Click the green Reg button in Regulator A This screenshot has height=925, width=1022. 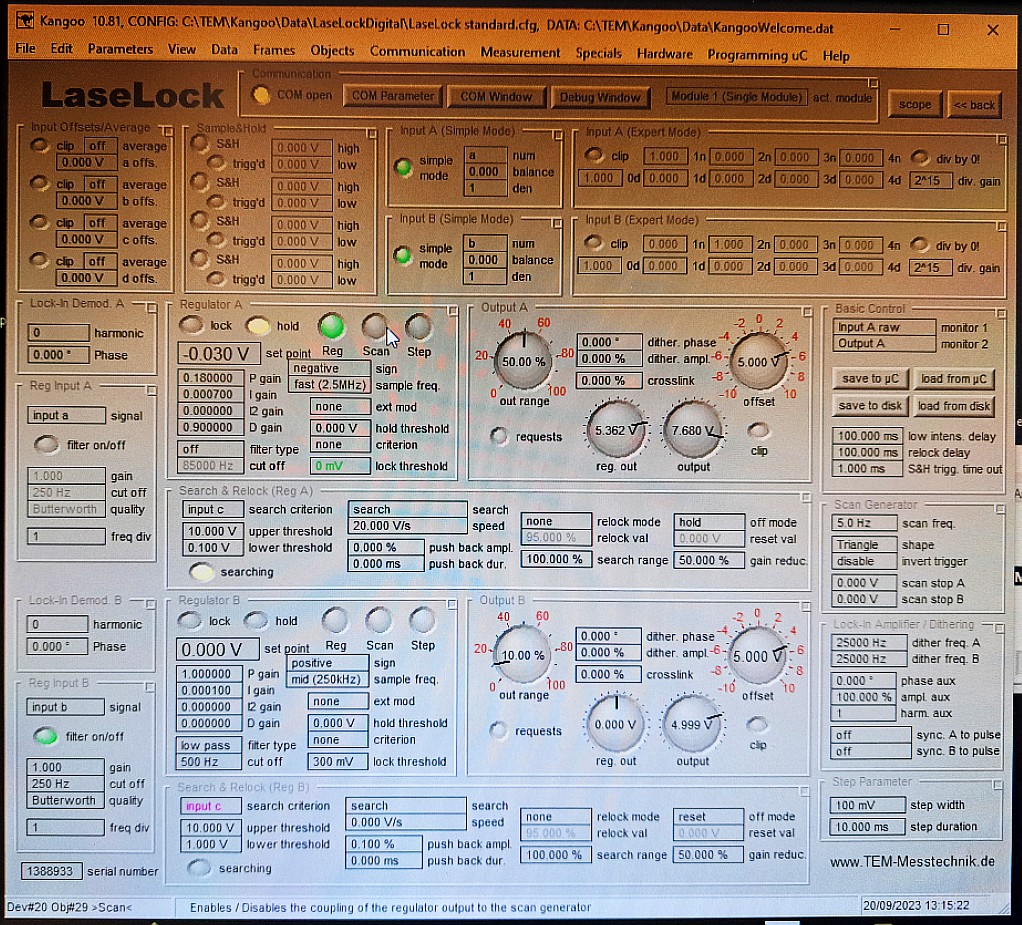point(332,327)
